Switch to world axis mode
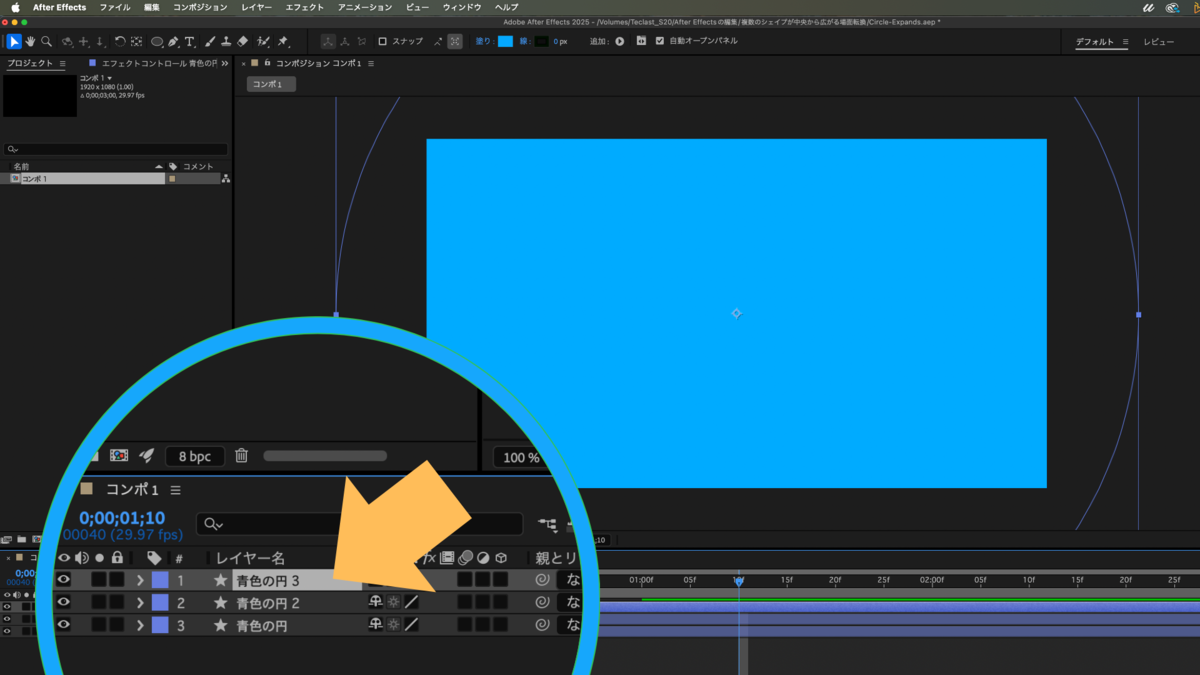The width and height of the screenshot is (1200, 675). click(344, 41)
